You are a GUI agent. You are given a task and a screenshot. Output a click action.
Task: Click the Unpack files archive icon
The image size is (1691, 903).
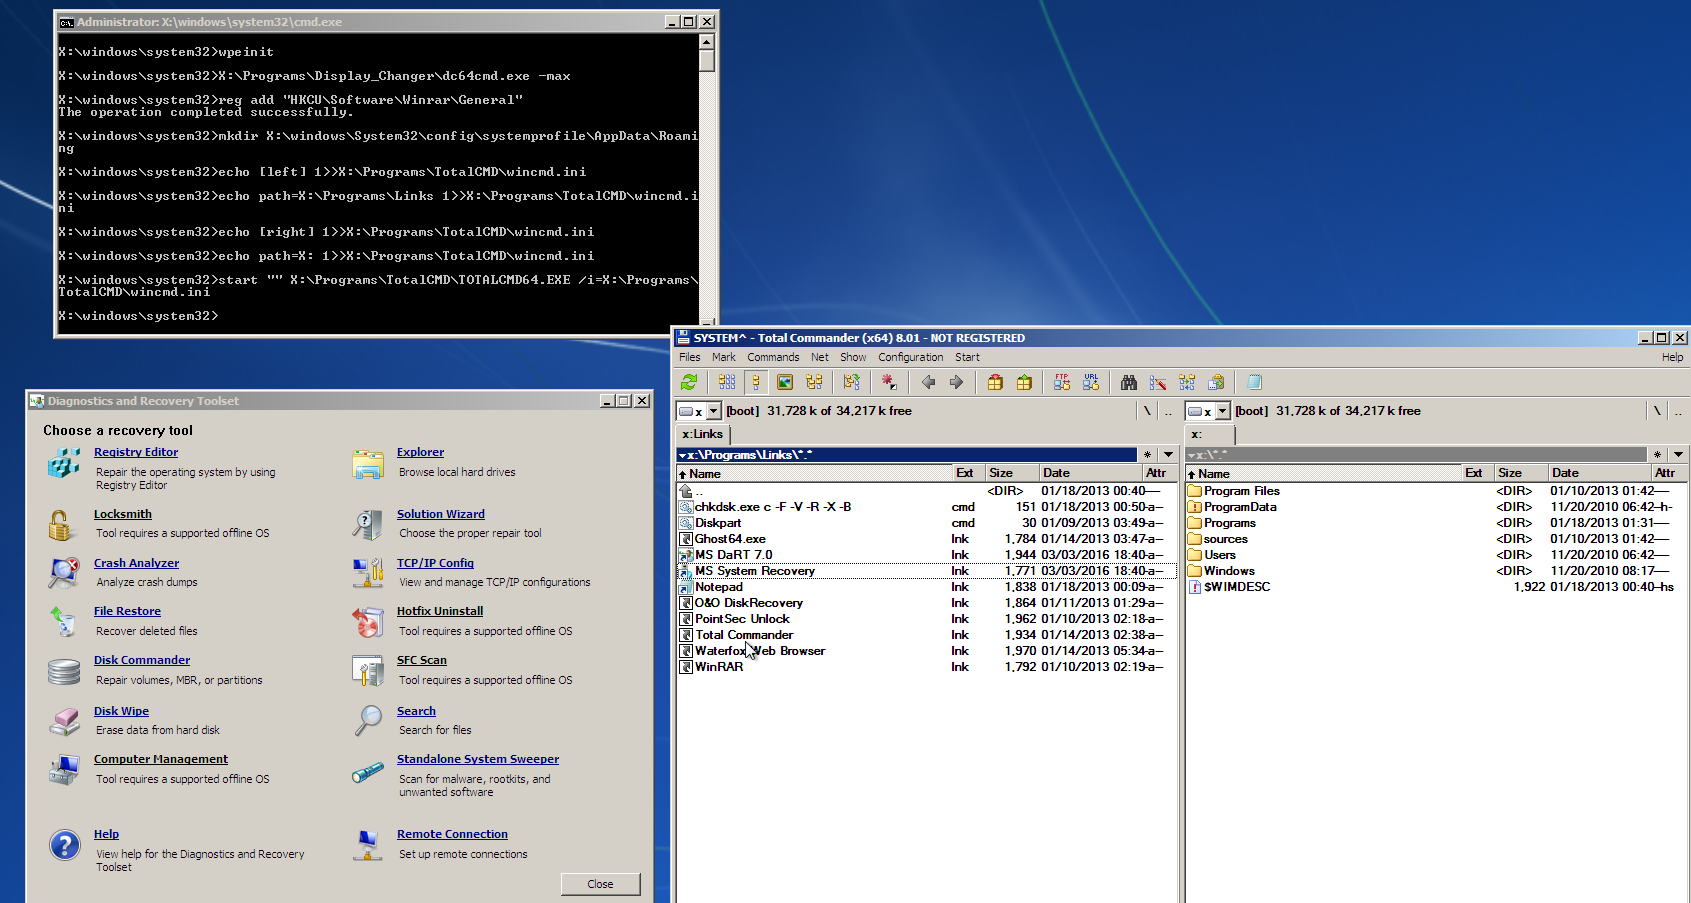1024,382
